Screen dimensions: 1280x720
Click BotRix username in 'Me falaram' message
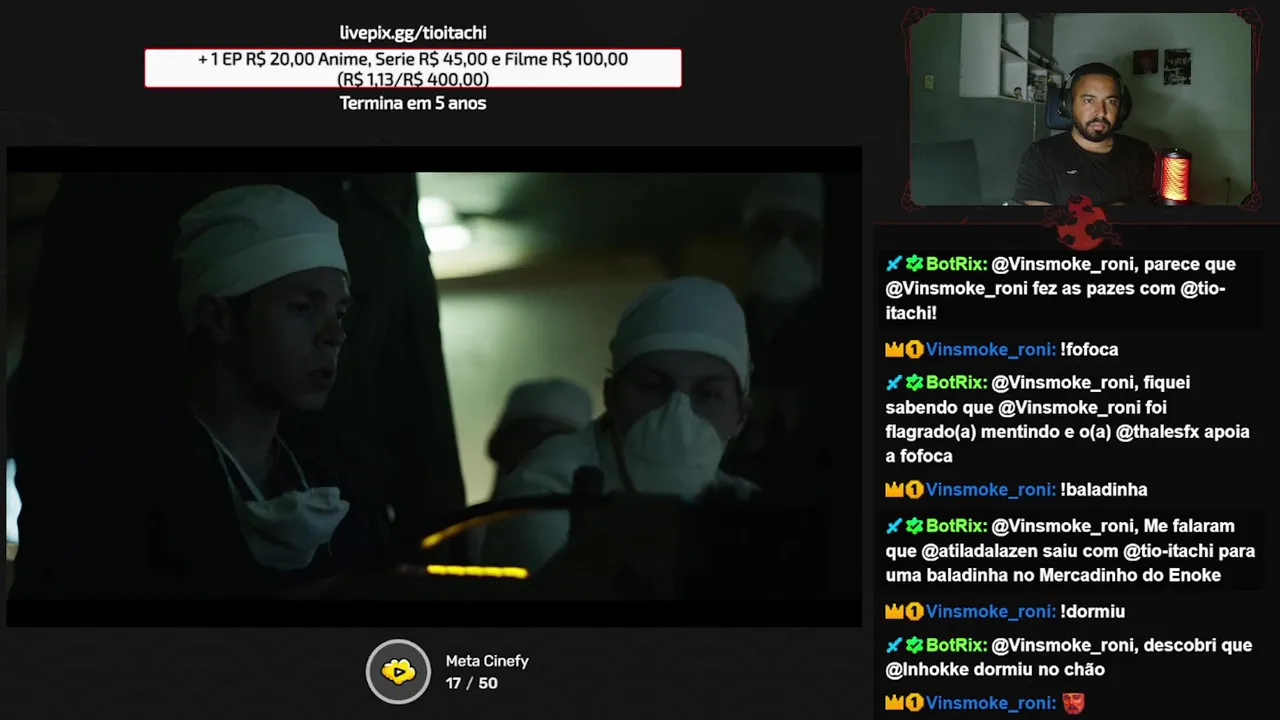coord(957,526)
